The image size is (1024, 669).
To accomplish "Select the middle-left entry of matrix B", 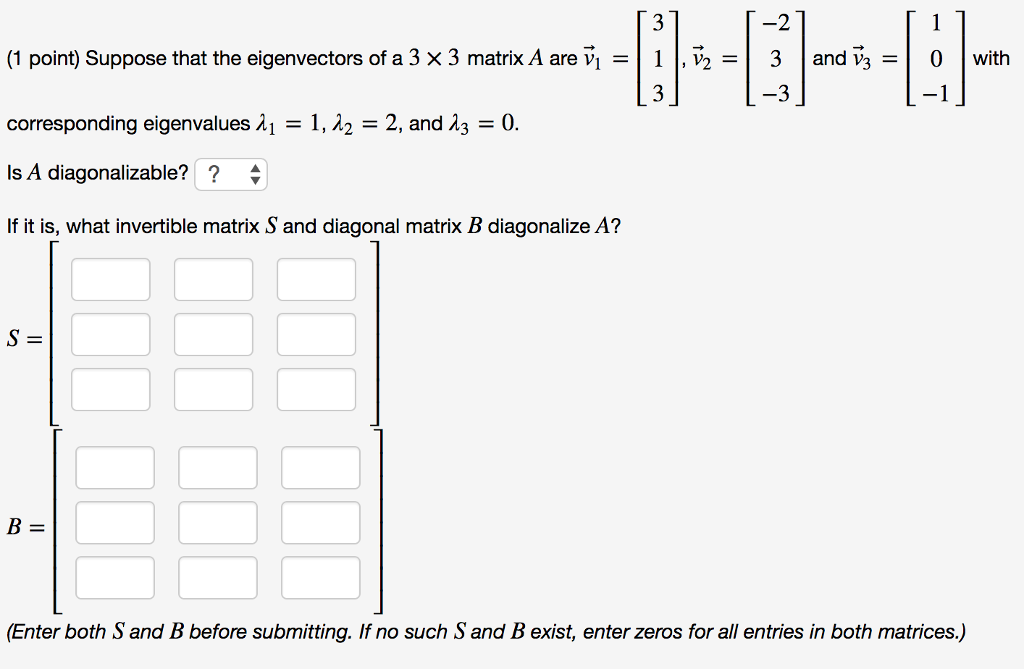I will [x=115, y=522].
